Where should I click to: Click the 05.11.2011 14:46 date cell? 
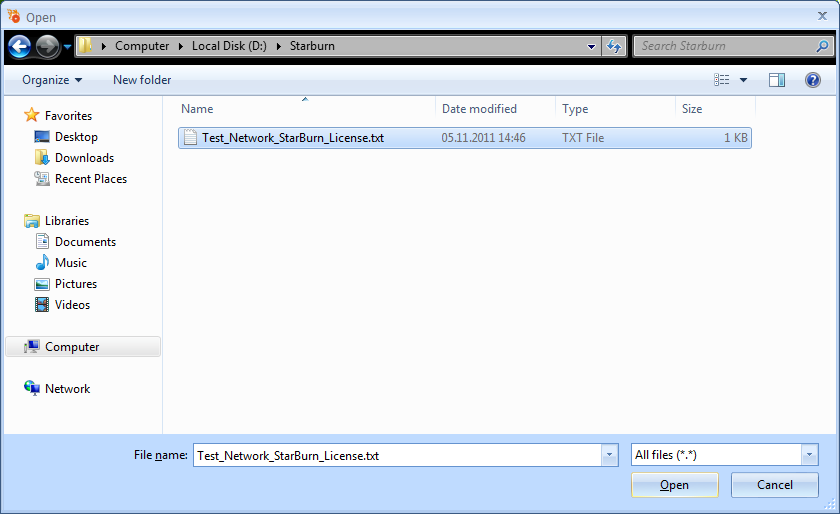coord(483,138)
